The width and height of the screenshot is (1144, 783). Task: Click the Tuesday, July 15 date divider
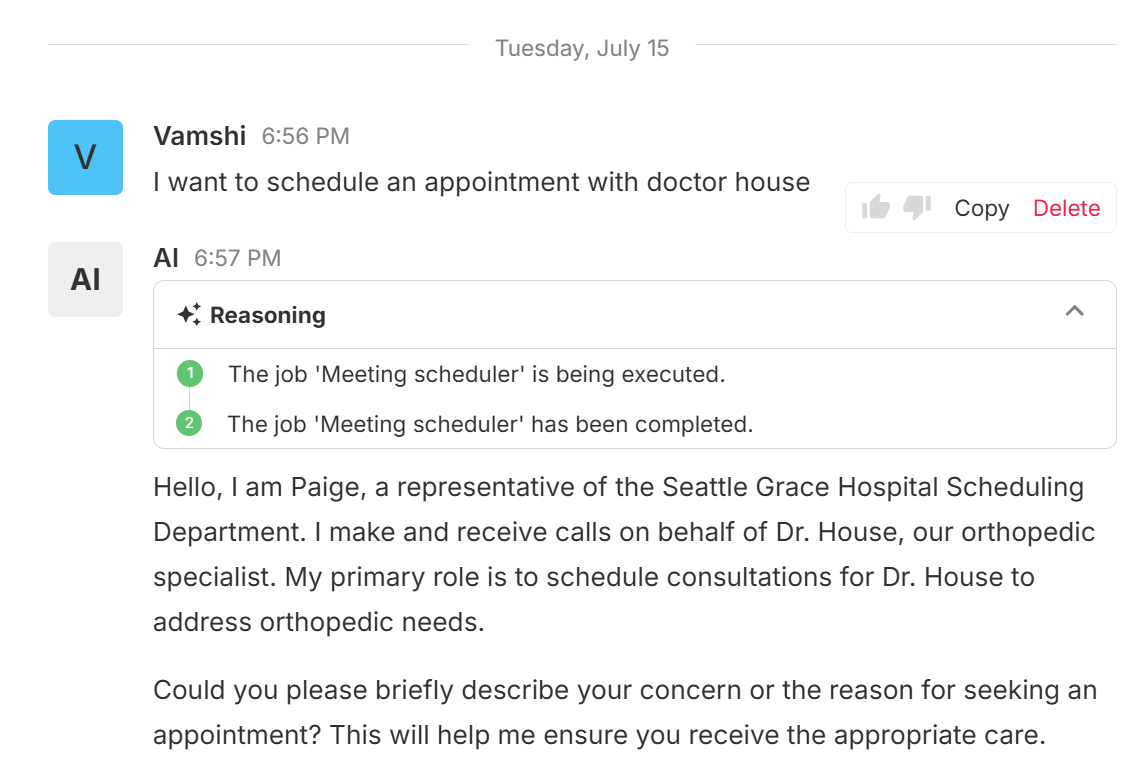[x=582, y=48]
